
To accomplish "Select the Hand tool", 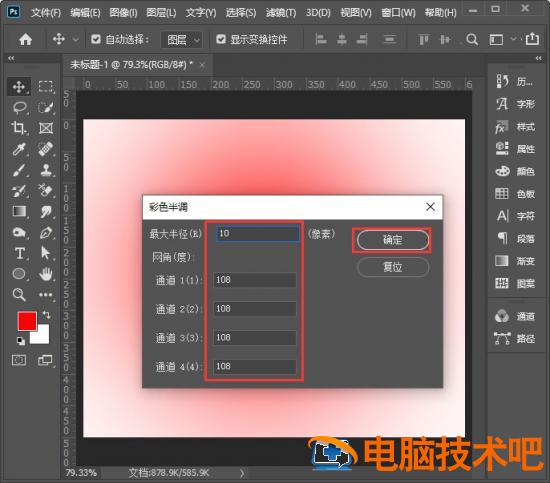I will click(46, 274).
